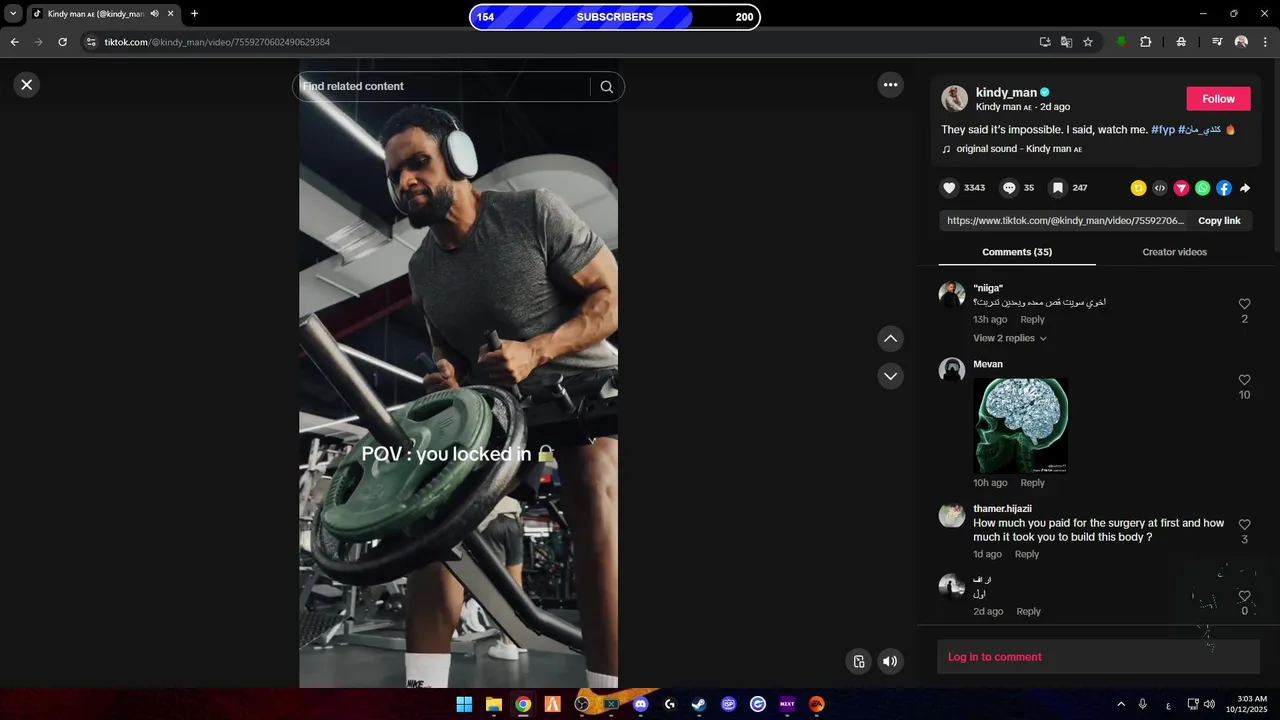This screenshot has height=720, width=1280.
Task: Click the video shareable URL field
Action: coord(1065,221)
